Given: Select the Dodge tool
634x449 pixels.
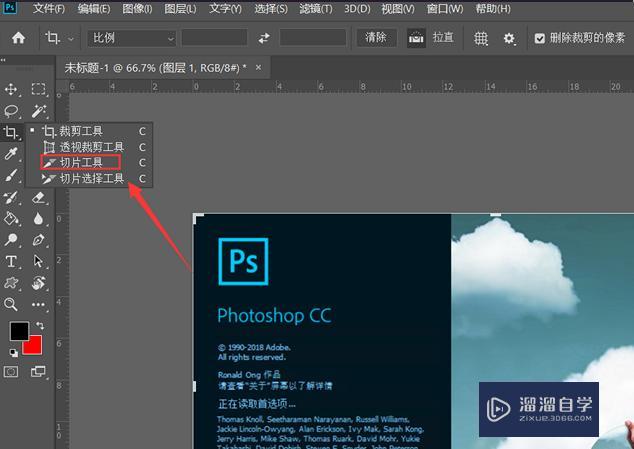Looking at the screenshot, I should pyautogui.click(x=11, y=240).
